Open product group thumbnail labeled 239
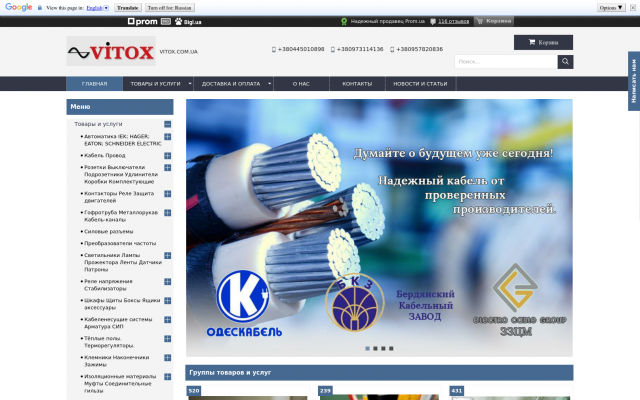This screenshot has width=640, height=400. pos(379,393)
